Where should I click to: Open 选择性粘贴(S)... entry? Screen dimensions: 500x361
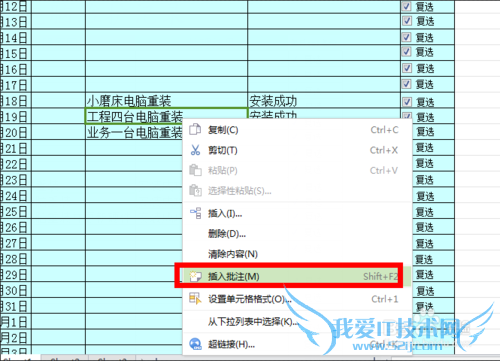coord(298,191)
